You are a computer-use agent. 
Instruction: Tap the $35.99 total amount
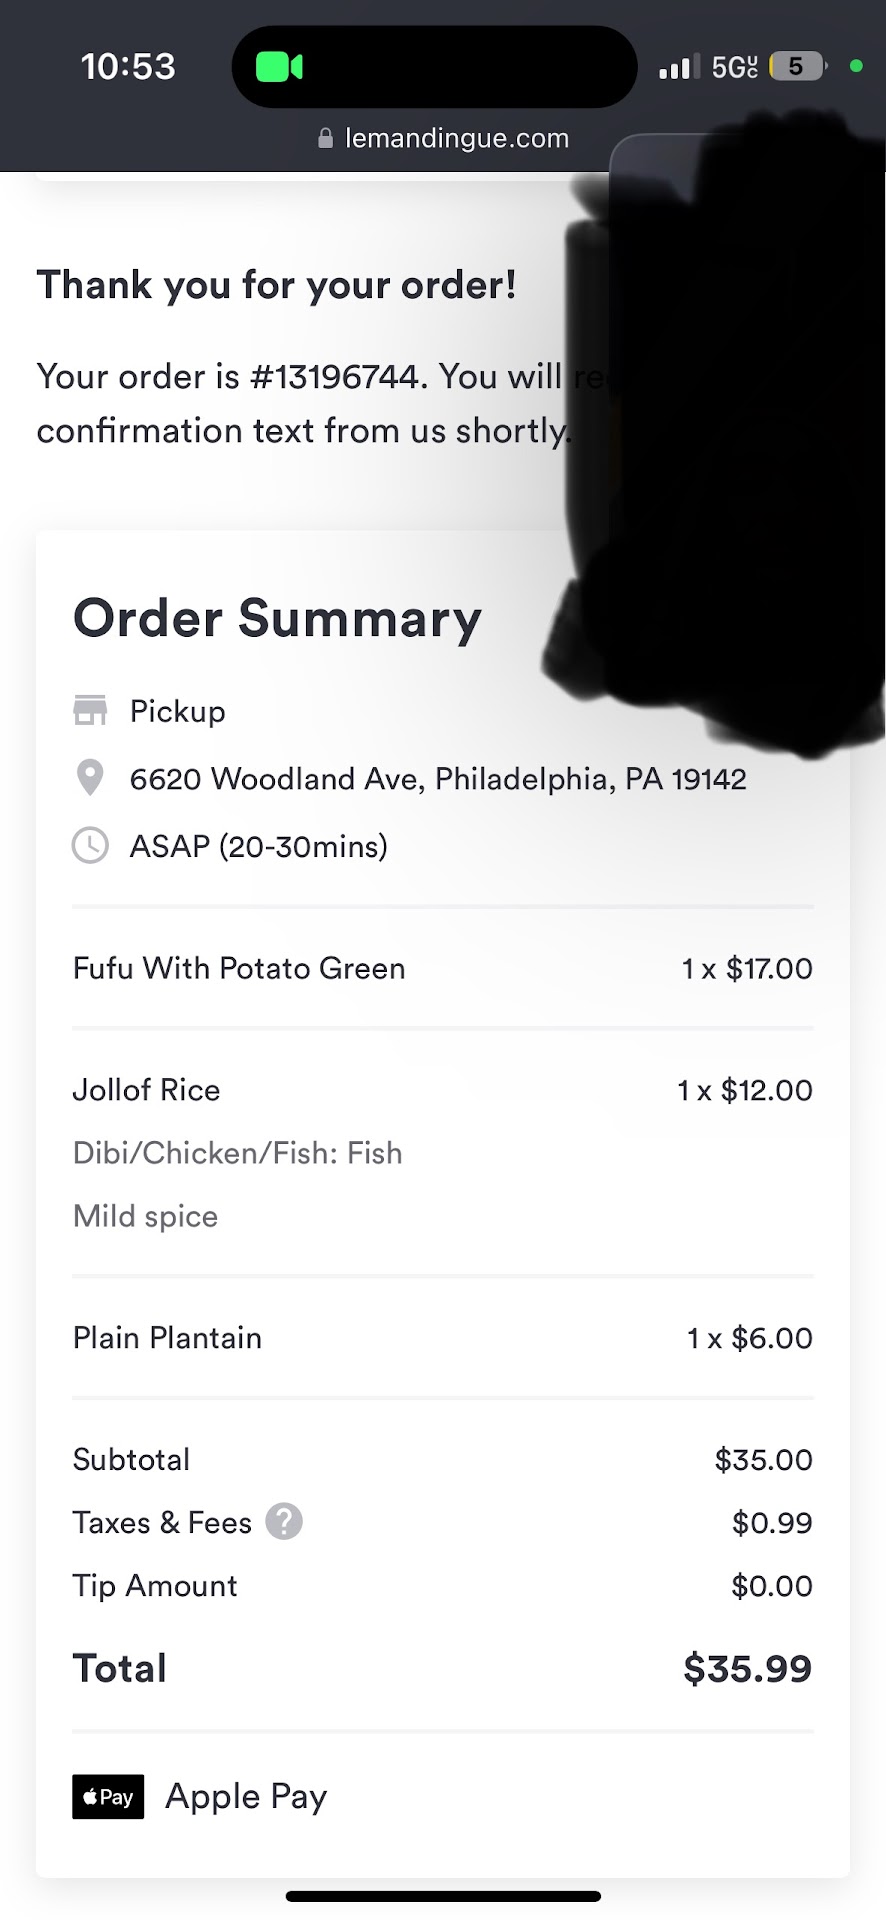(747, 1668)
